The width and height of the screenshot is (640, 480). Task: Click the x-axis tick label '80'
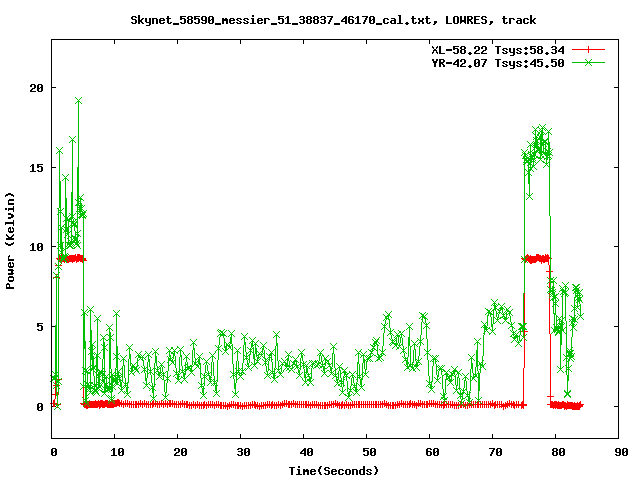coord(558,452)
